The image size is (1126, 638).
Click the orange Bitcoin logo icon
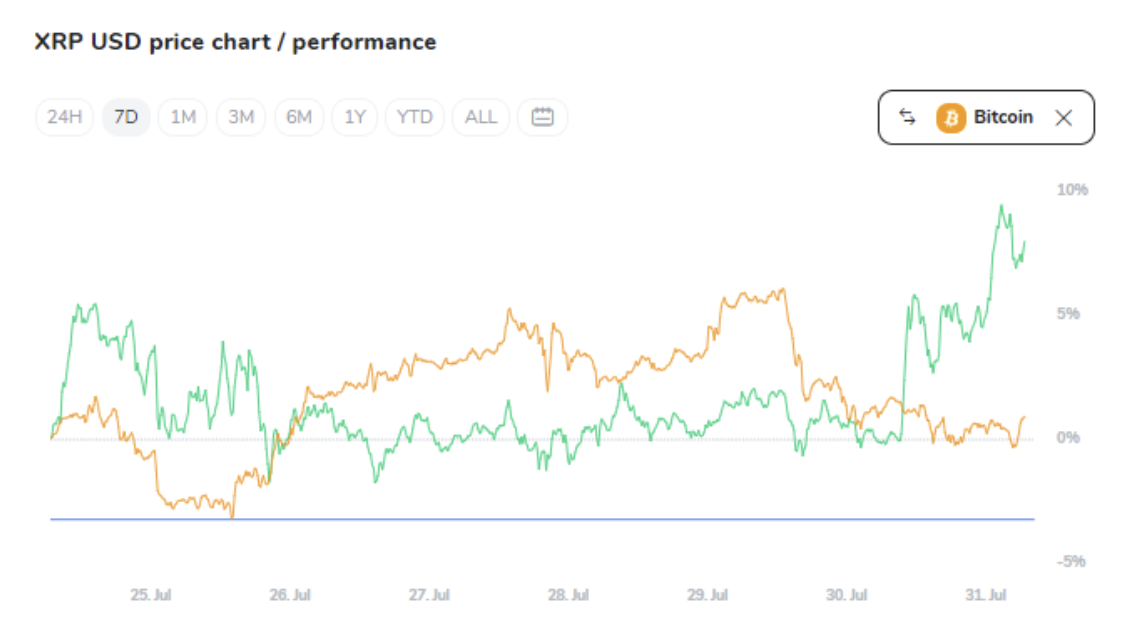(x=950, y=117)
